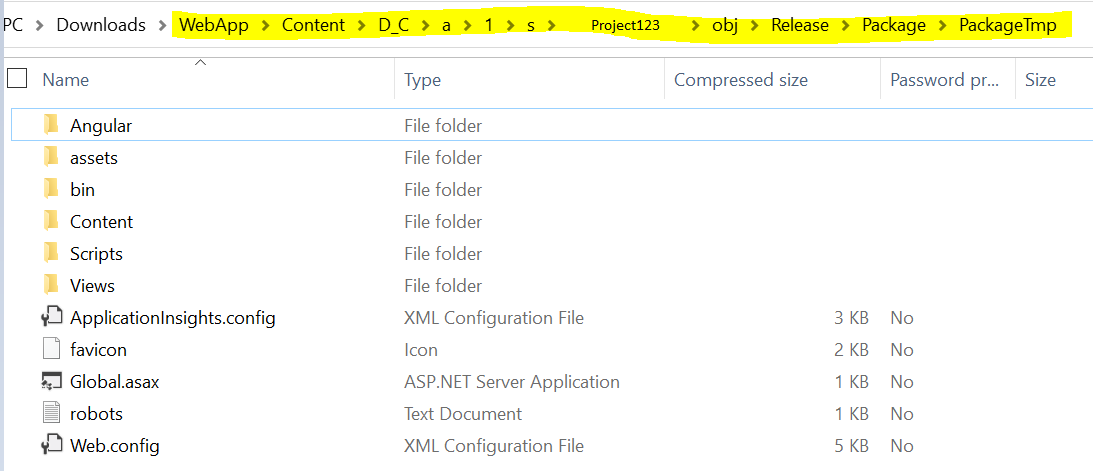Select the robots text document icon
Image resolution: width=1093 pixels, height=471 pixels.
pos(52,413)
